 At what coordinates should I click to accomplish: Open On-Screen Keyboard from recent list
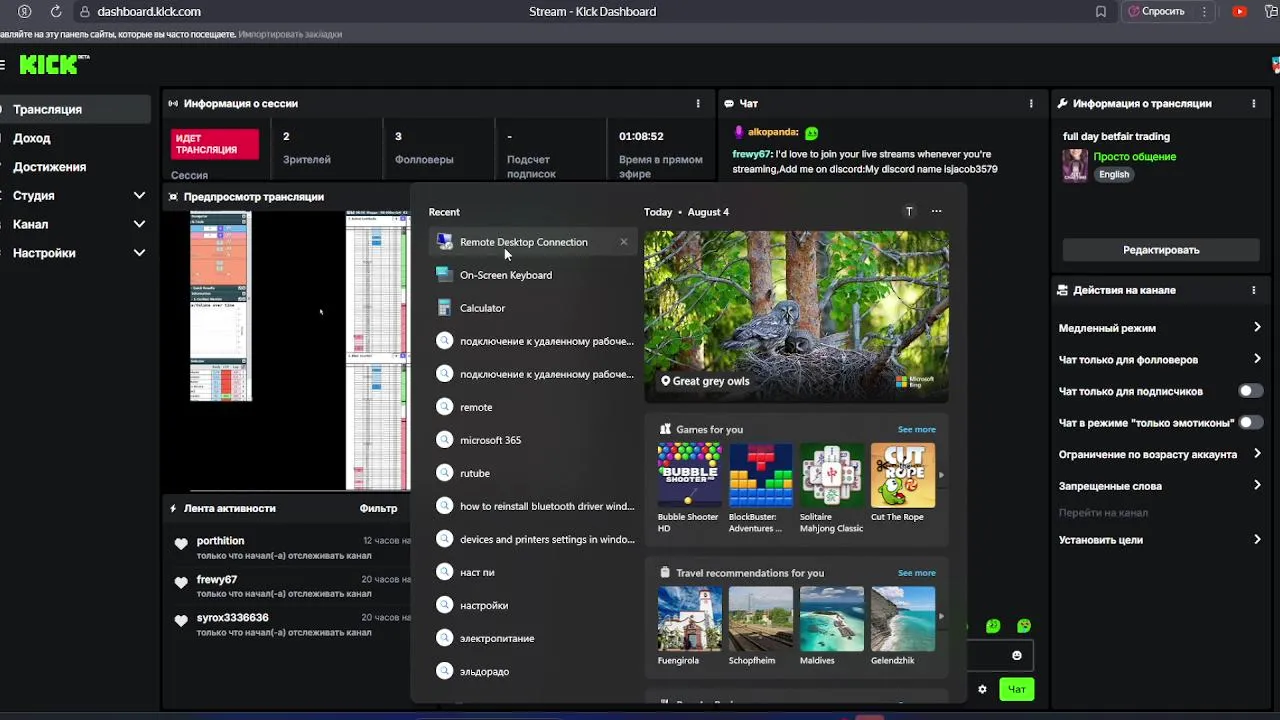point(532,275)
